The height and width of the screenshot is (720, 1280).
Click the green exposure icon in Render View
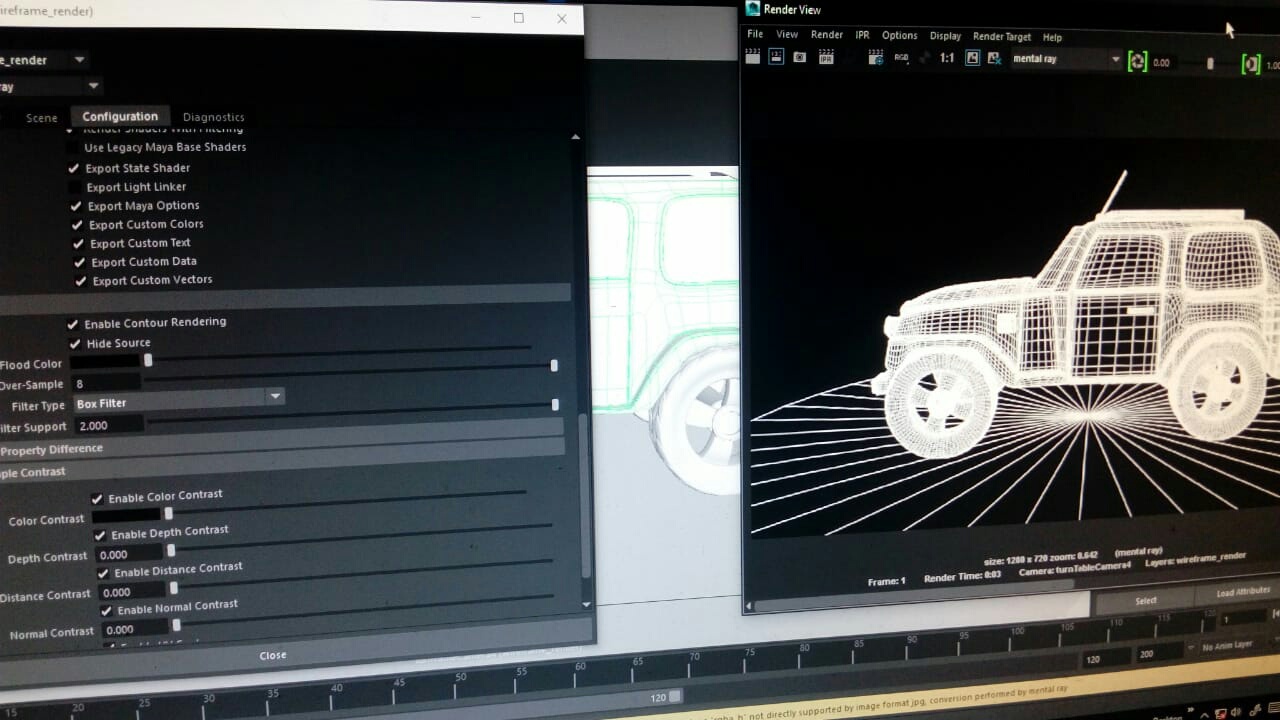pyautogui.click(x=1137, y=62)
